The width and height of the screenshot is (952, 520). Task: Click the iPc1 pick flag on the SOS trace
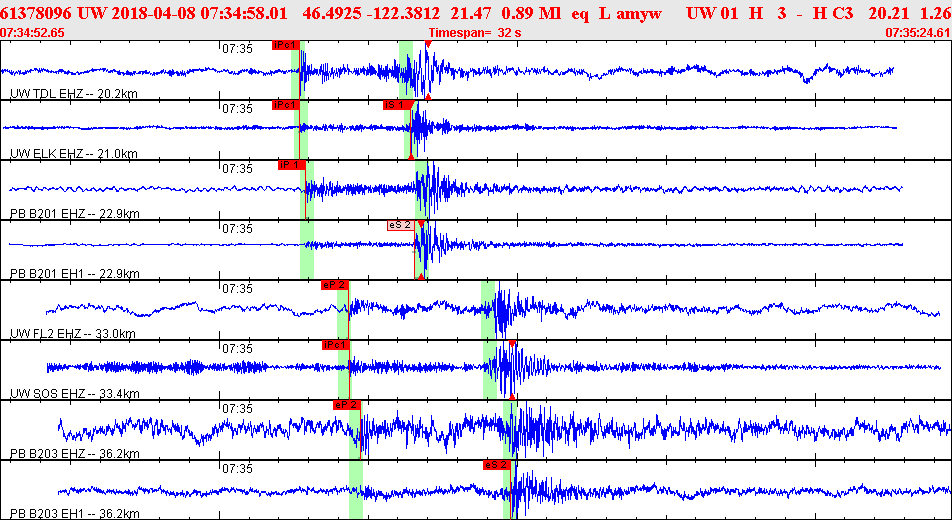336,345
